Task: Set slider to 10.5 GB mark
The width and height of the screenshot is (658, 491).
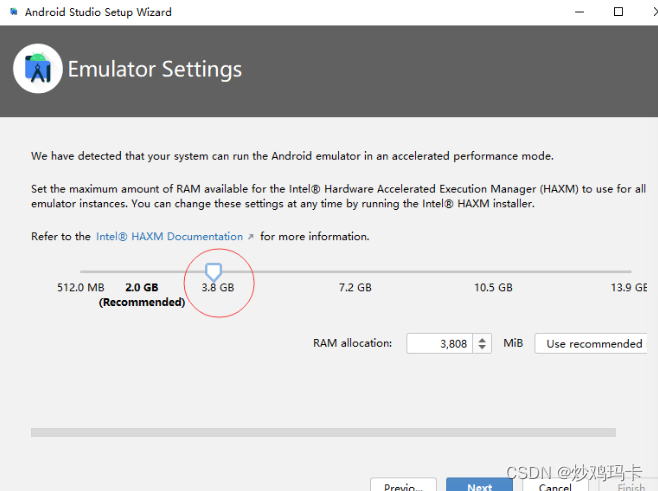Action: point(493,287)
